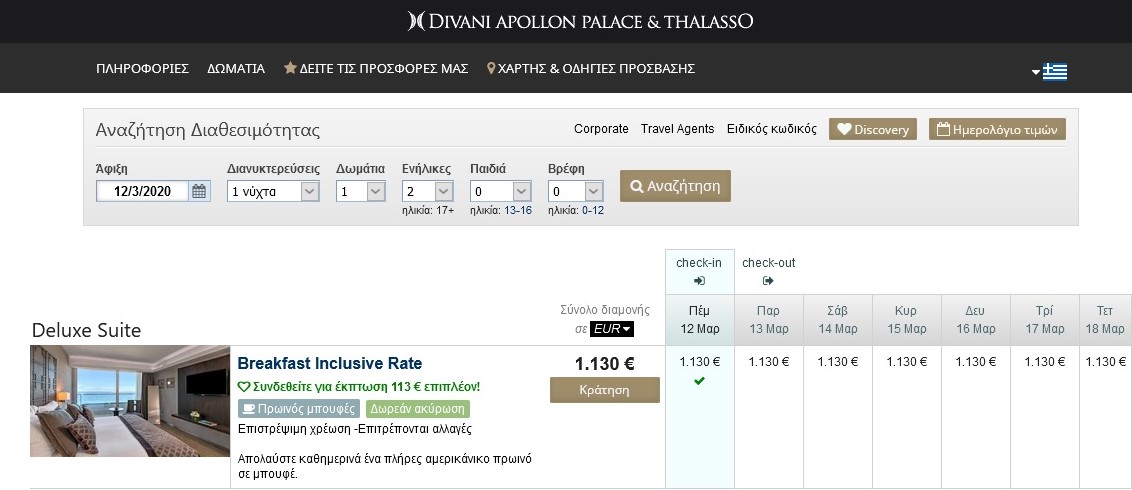Click the Άφιξη date input field
Screen dimensions: 1132x490
click(143, 191)
